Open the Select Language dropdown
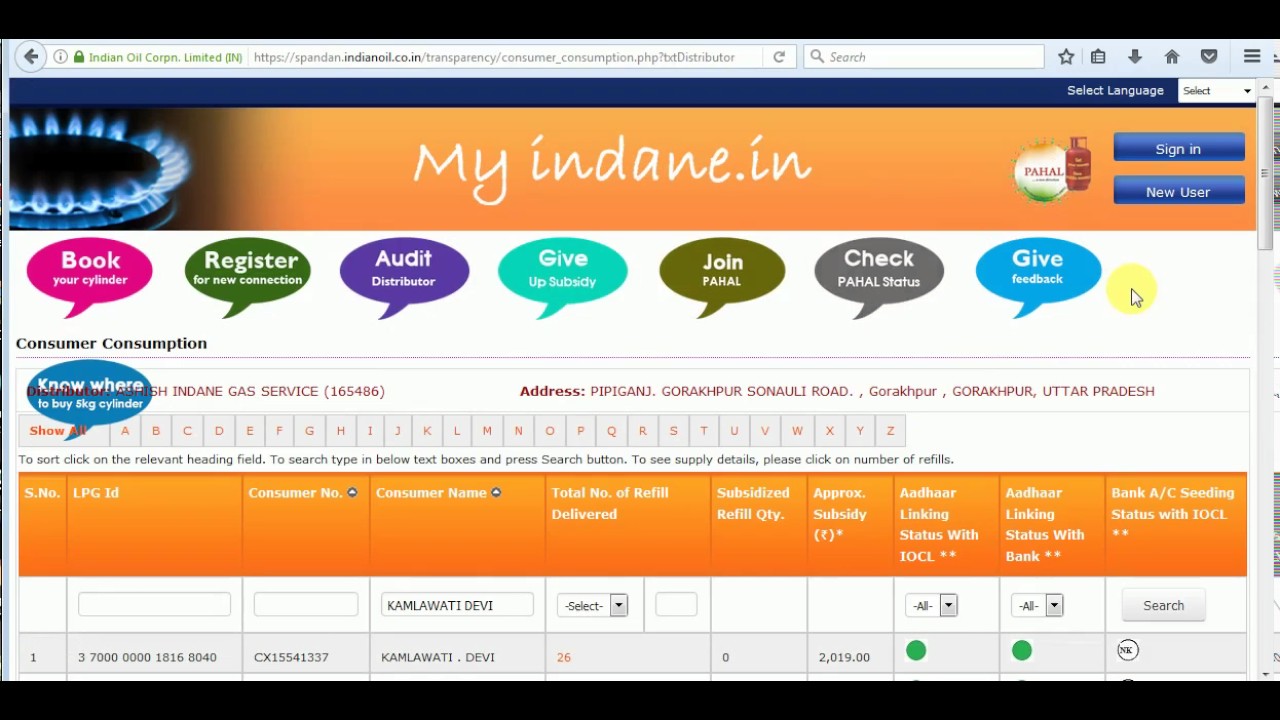1280x720 pixels. 1216,91
